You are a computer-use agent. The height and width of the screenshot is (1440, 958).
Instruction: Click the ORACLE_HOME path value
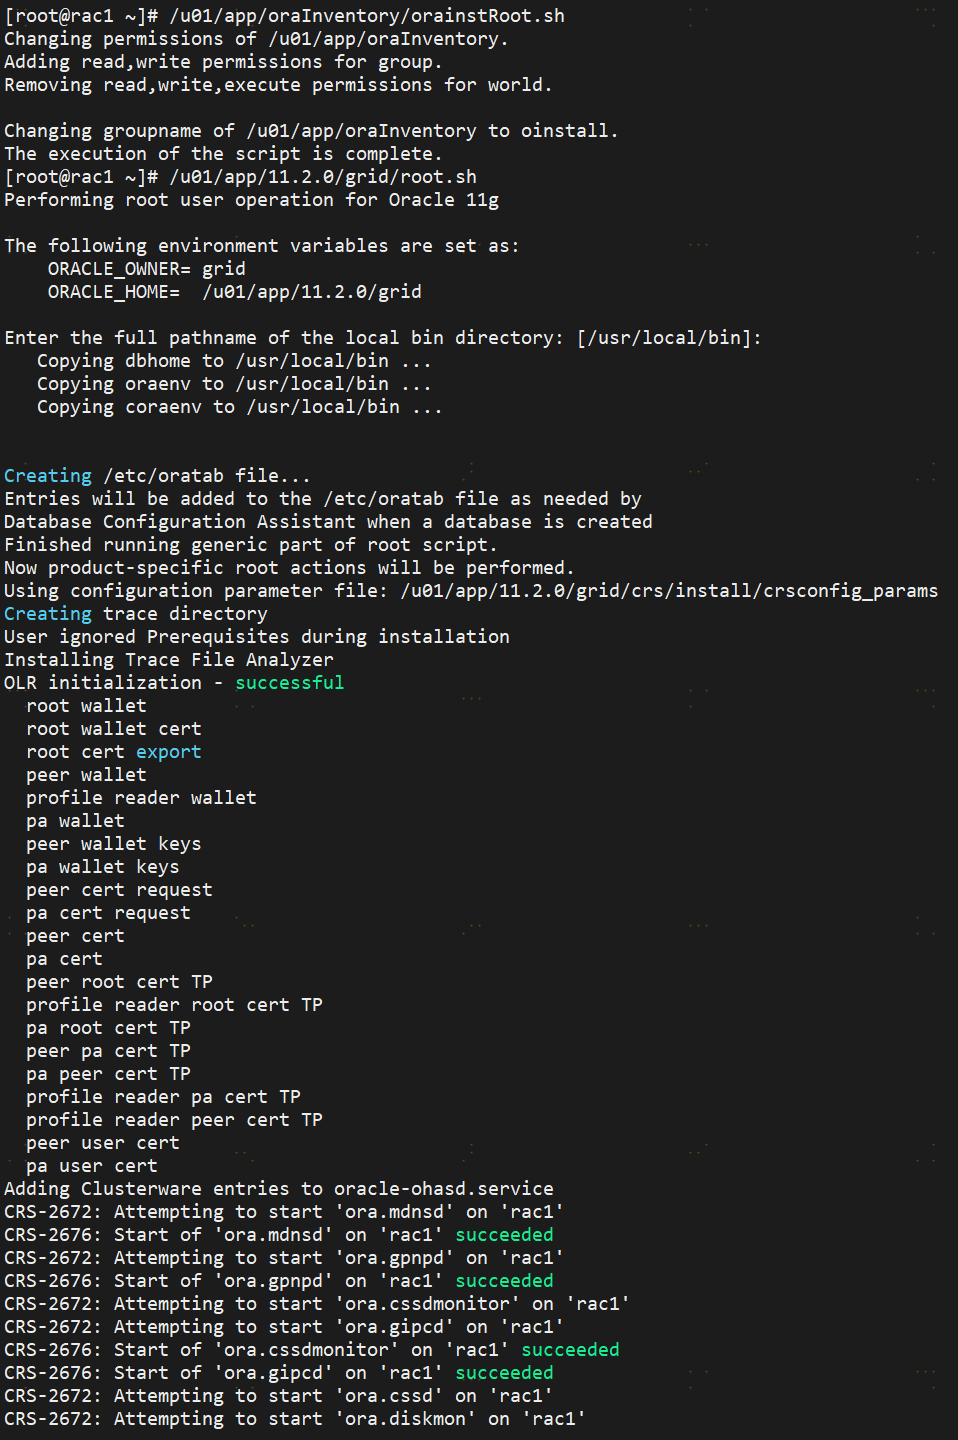[312, 292]
